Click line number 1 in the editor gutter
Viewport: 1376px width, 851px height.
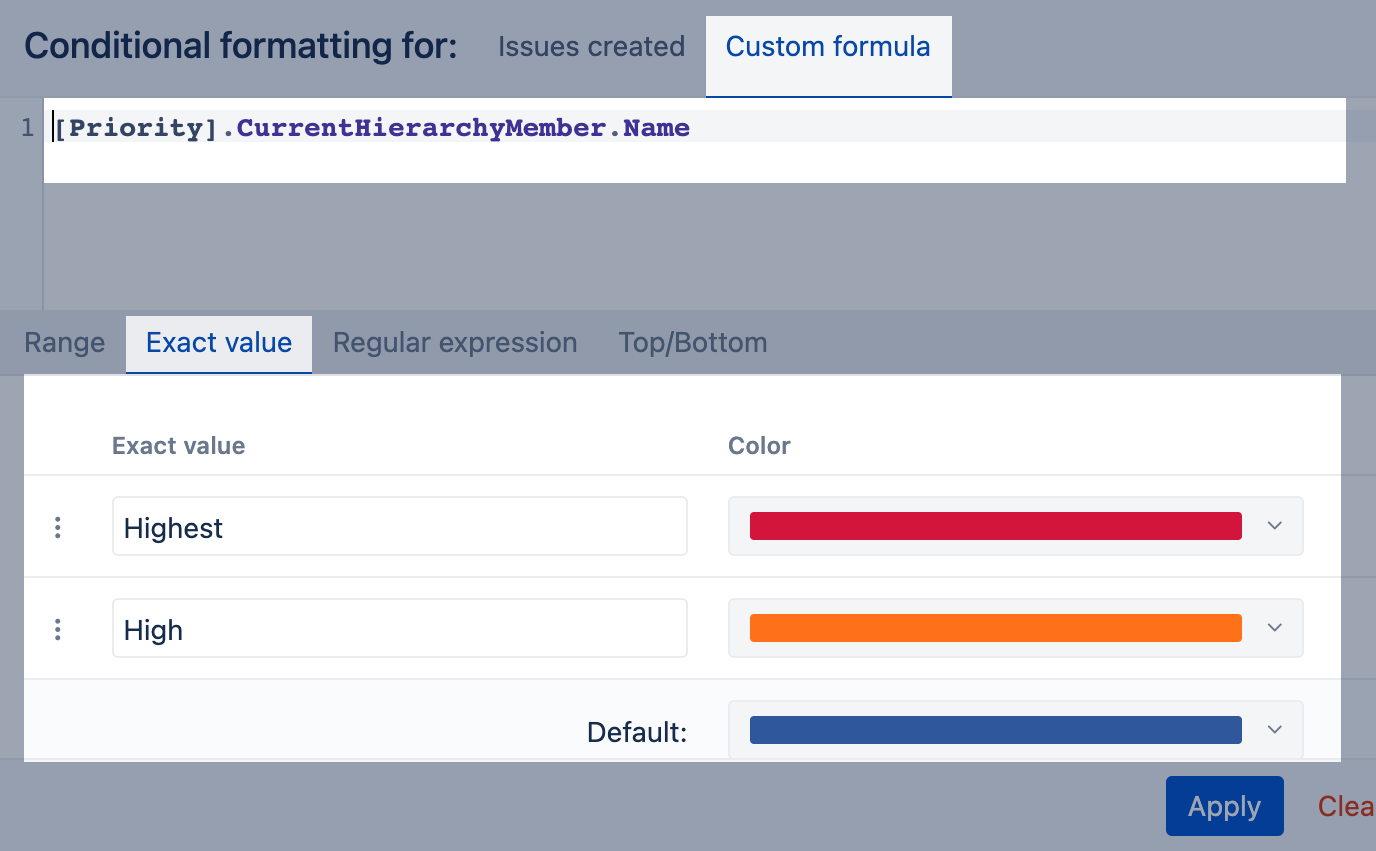(x=28, y=128)
